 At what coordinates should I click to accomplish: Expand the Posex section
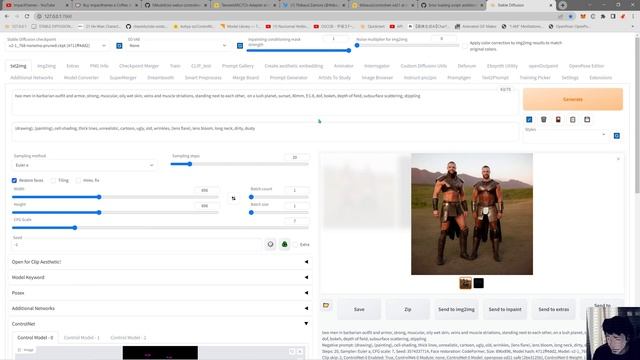pos(160,293)
